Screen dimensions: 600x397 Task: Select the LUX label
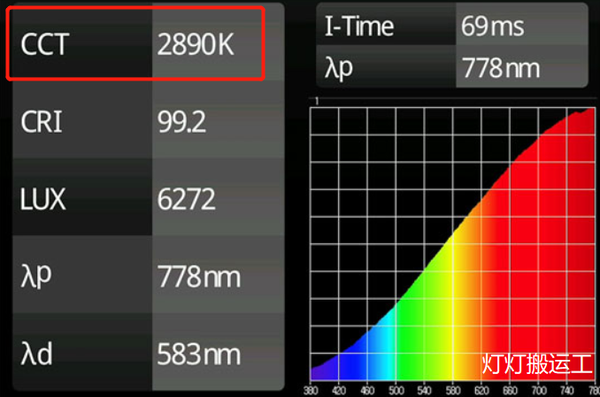click(x=43, y=199)
